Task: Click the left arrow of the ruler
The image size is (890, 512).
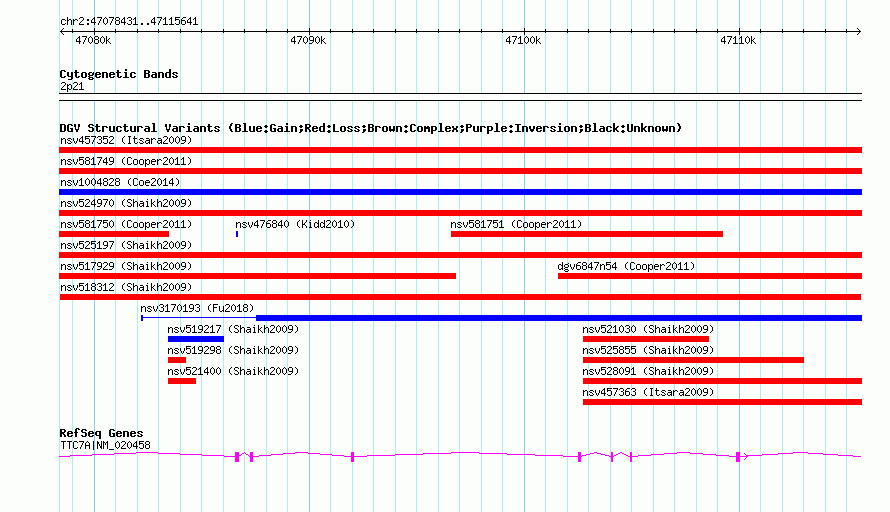Action: (x=62, y=31)
